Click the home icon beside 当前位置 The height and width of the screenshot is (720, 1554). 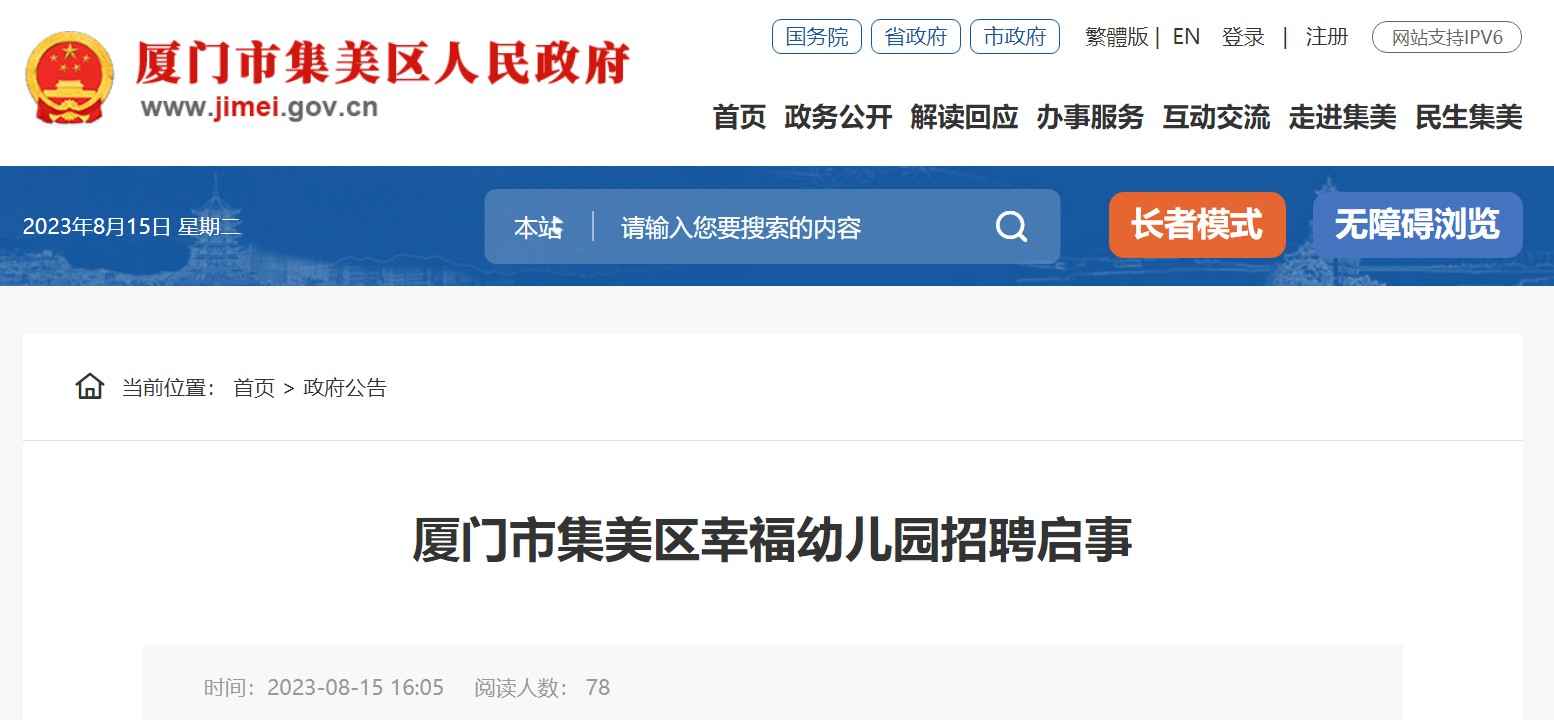pos(90,387)
